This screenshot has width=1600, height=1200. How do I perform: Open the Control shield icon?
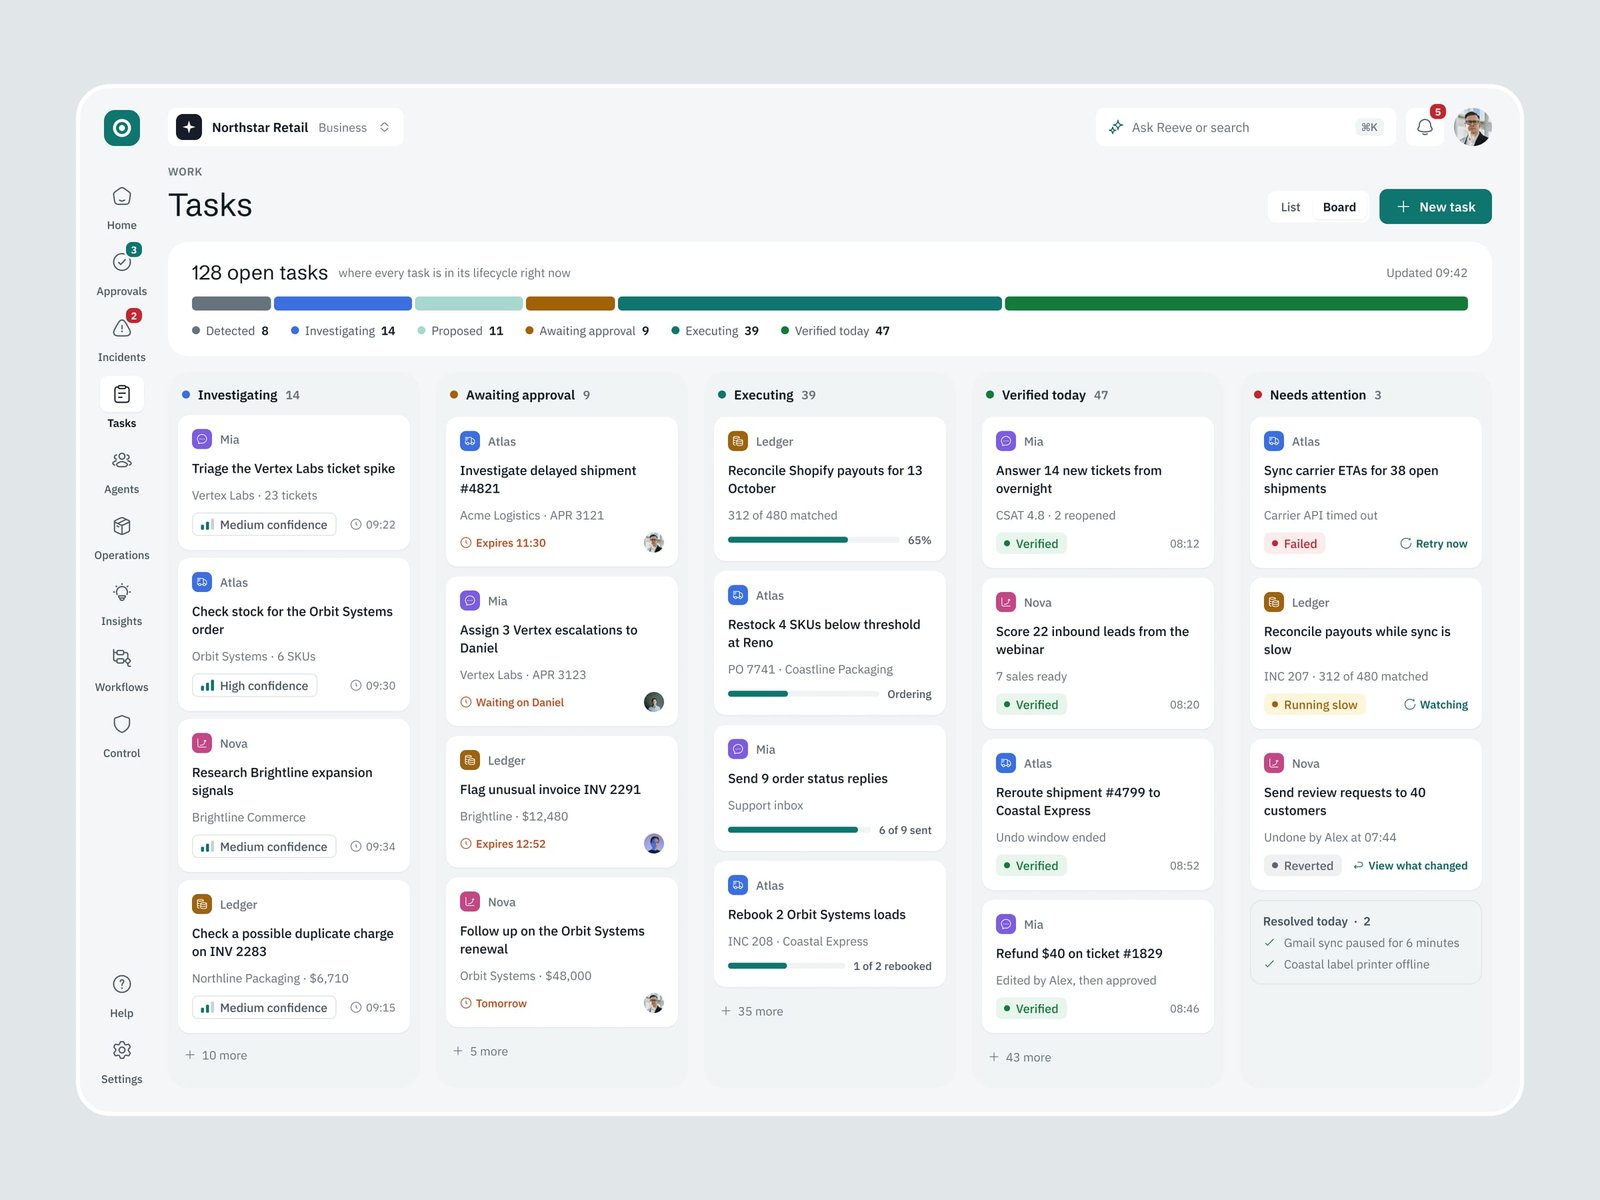[122, 724]
